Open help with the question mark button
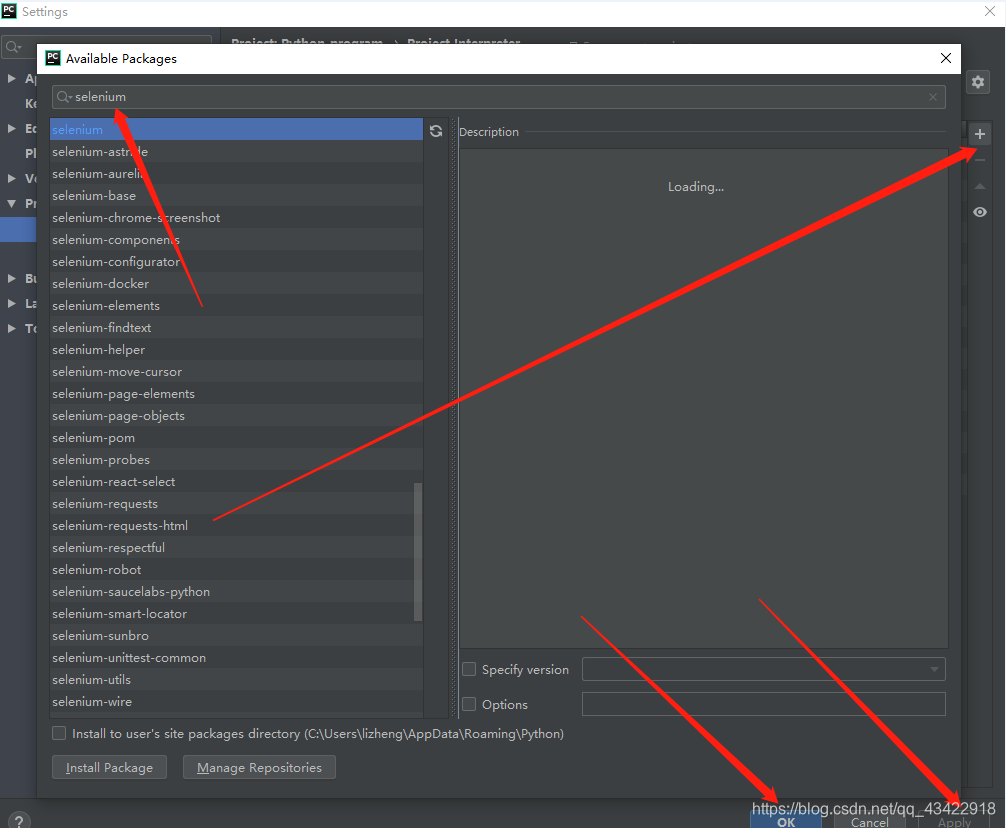Image resolution: width=1006 pixels, height=828 pixels. click(19, 820)
